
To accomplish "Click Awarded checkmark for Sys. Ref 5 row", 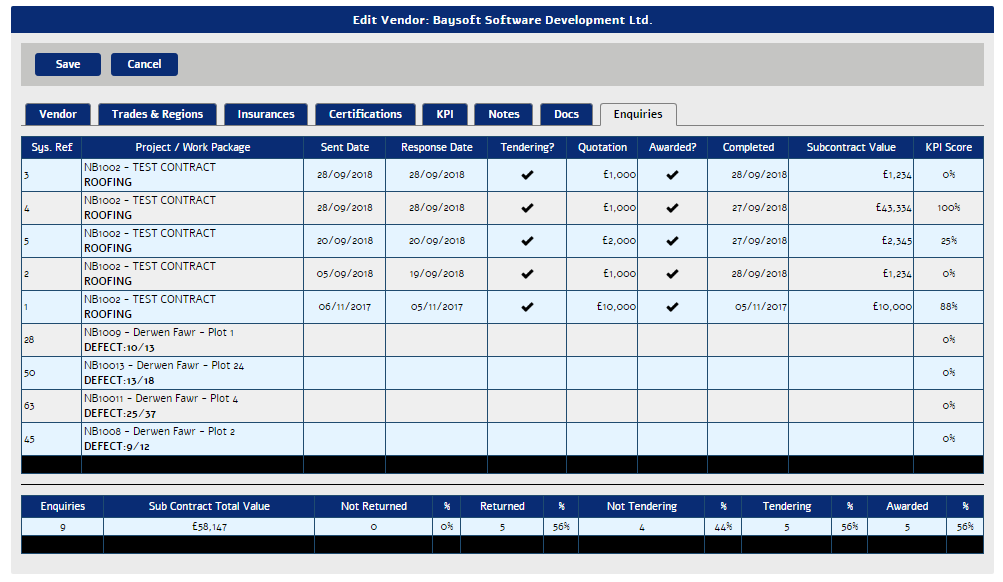I will pyautogui.click(x=672, y=241).
